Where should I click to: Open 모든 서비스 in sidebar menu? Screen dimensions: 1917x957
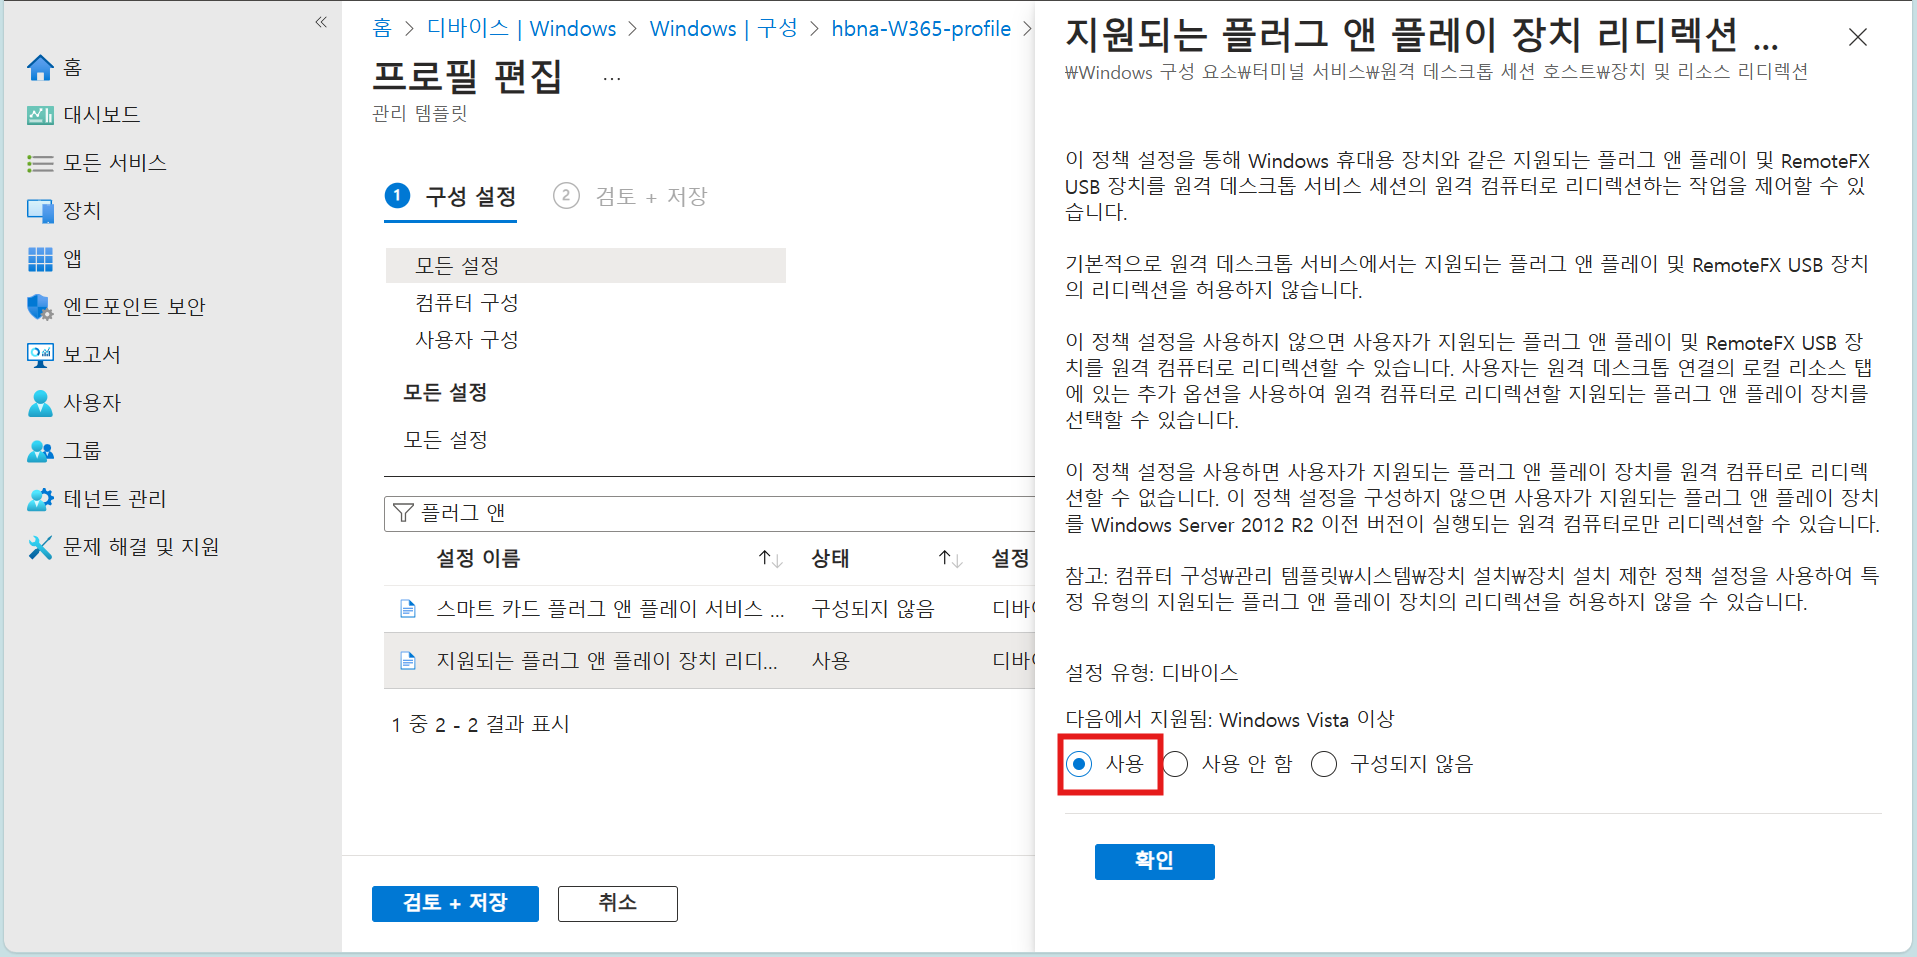[x=115, y=163]
